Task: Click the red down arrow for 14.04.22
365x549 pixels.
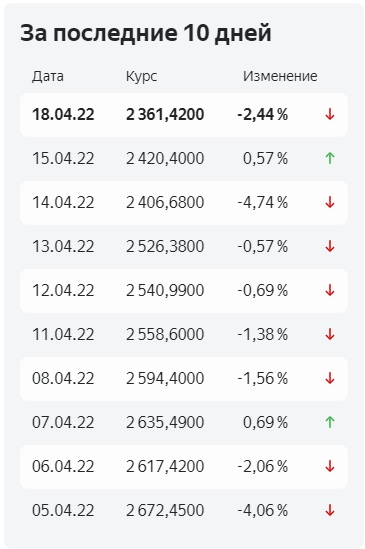Action: pyautogui.click(x=330, y=202)
